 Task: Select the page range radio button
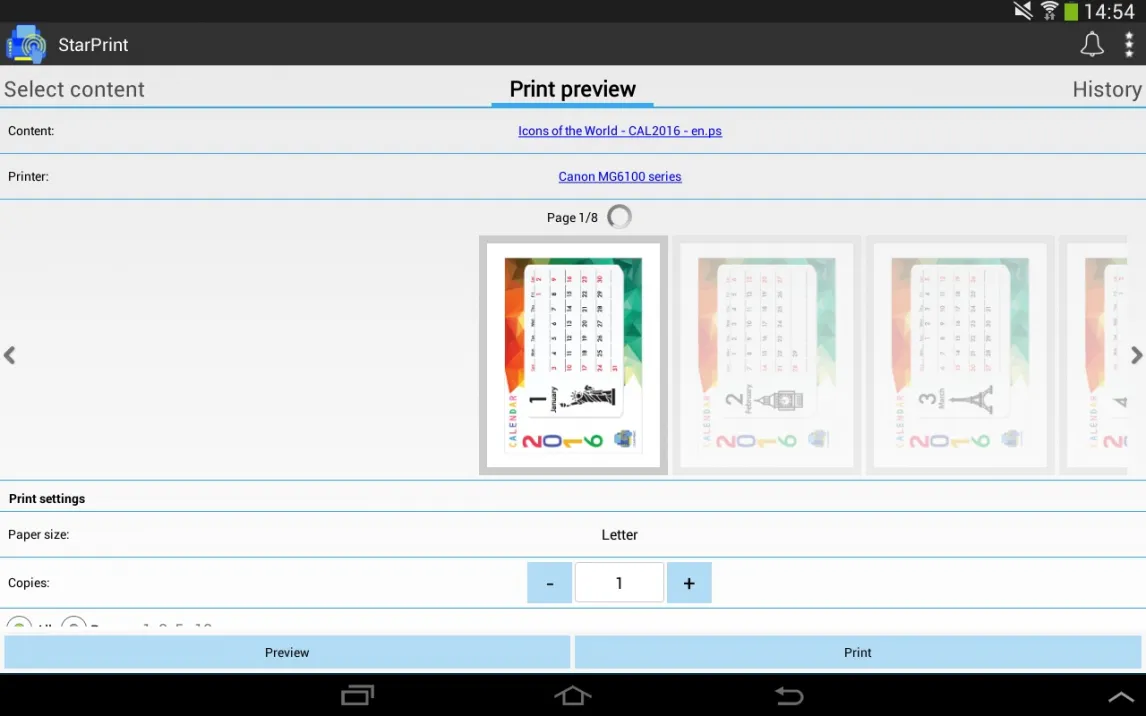[74, 625]
